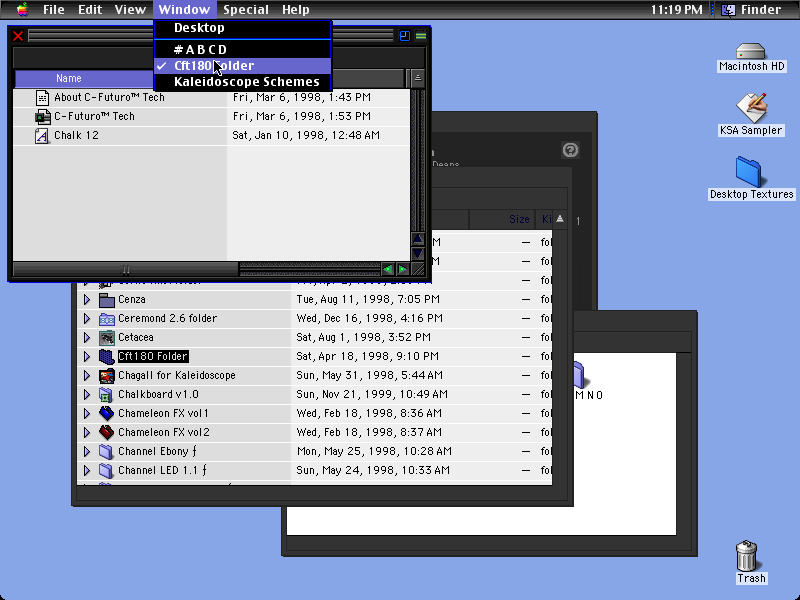Click the Channel Ebony ƒ folder icon
Image resolution: width=800 pixels, height=600 pixels.
[106, 452]
